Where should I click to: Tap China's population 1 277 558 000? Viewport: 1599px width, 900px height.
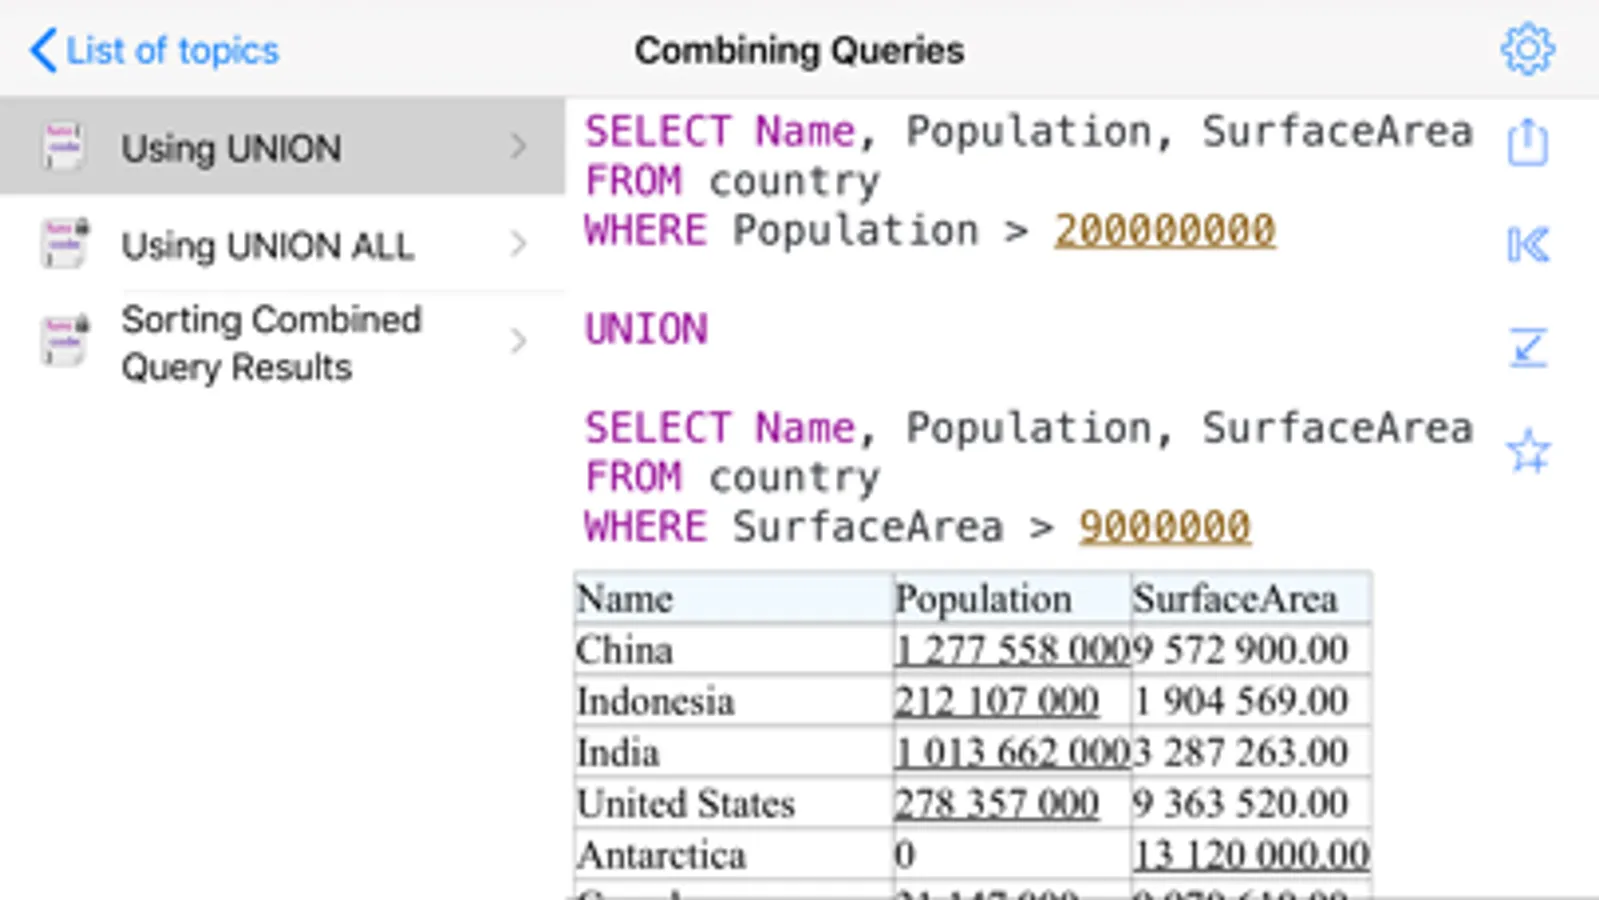(x=1012, y=650)
